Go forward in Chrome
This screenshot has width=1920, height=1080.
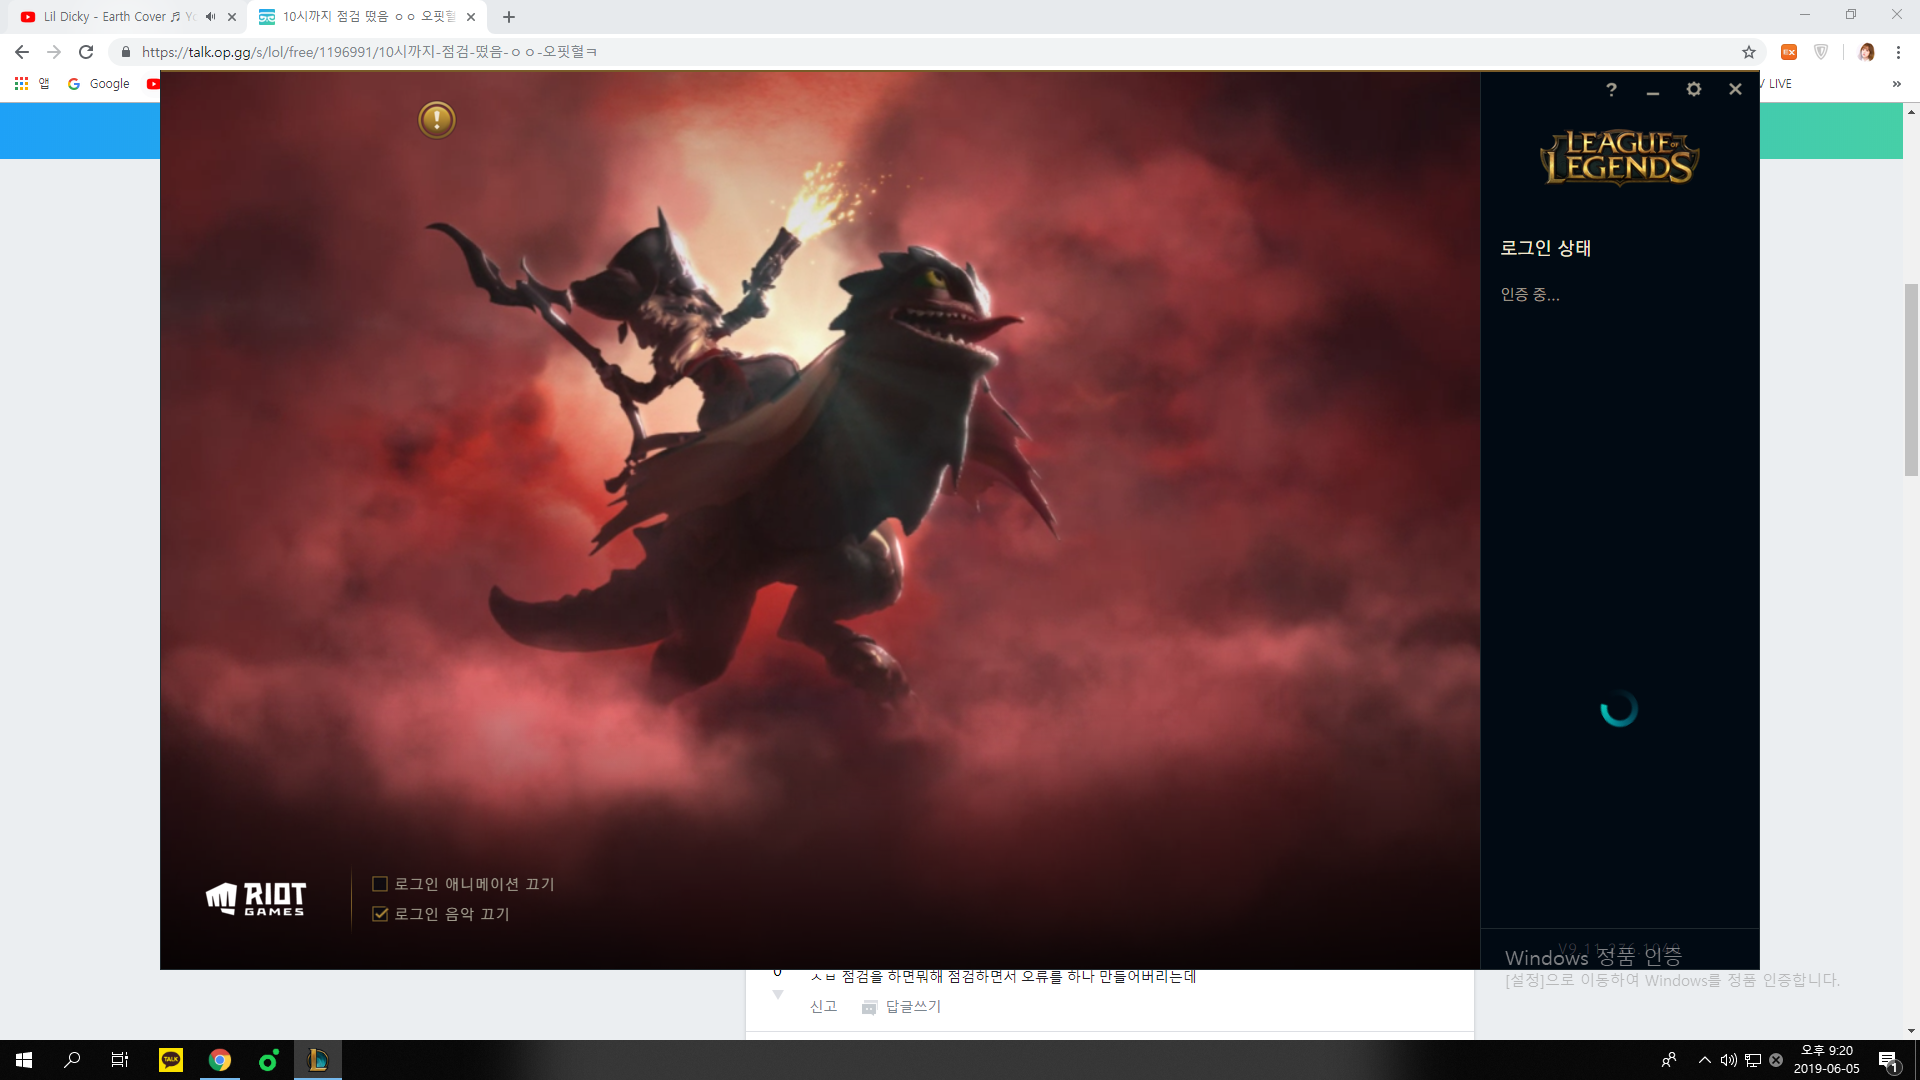[54, 52]
